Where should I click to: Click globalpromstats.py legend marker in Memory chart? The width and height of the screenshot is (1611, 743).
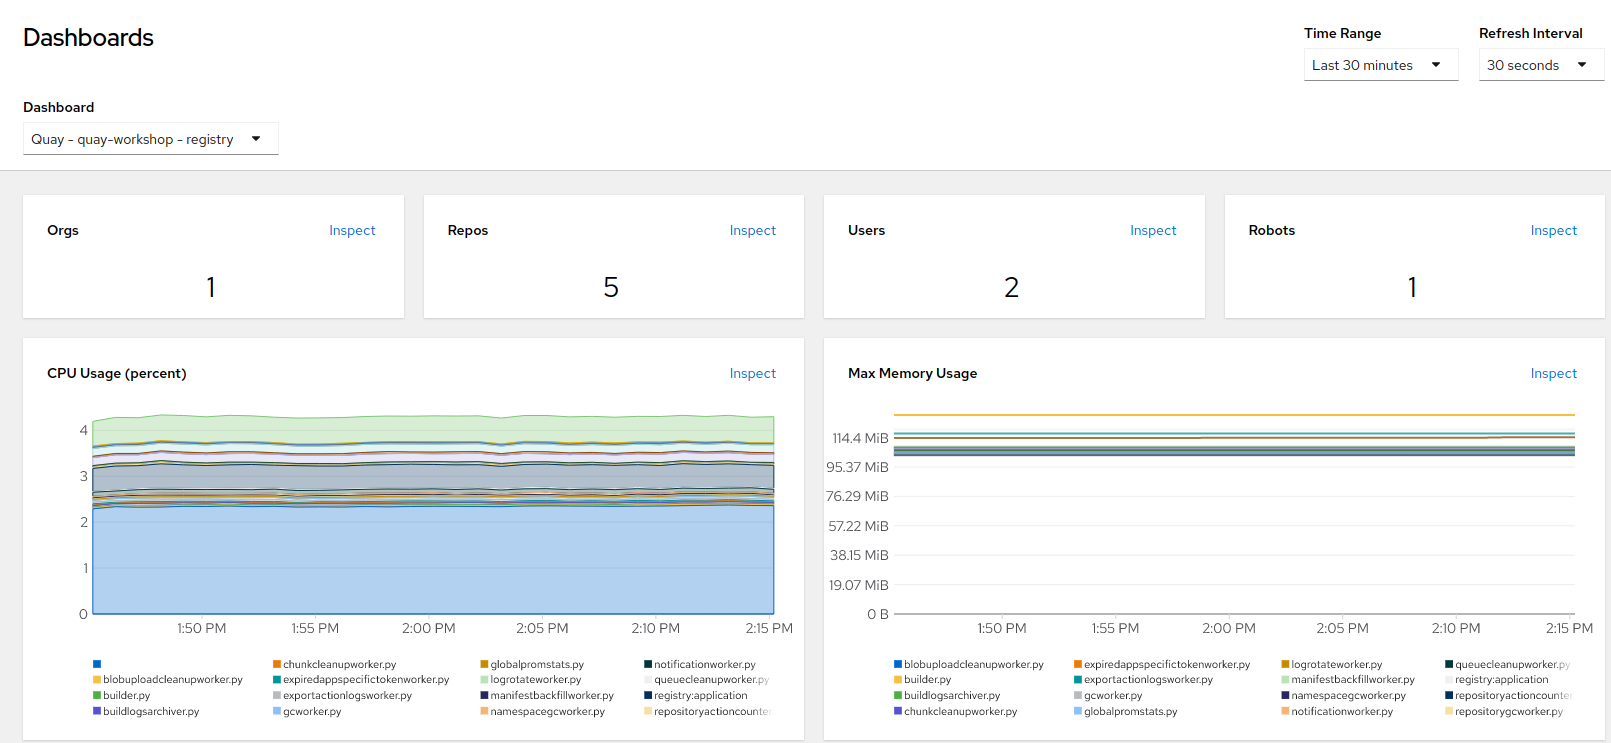pyautogui.click(x=1078, y=712)
